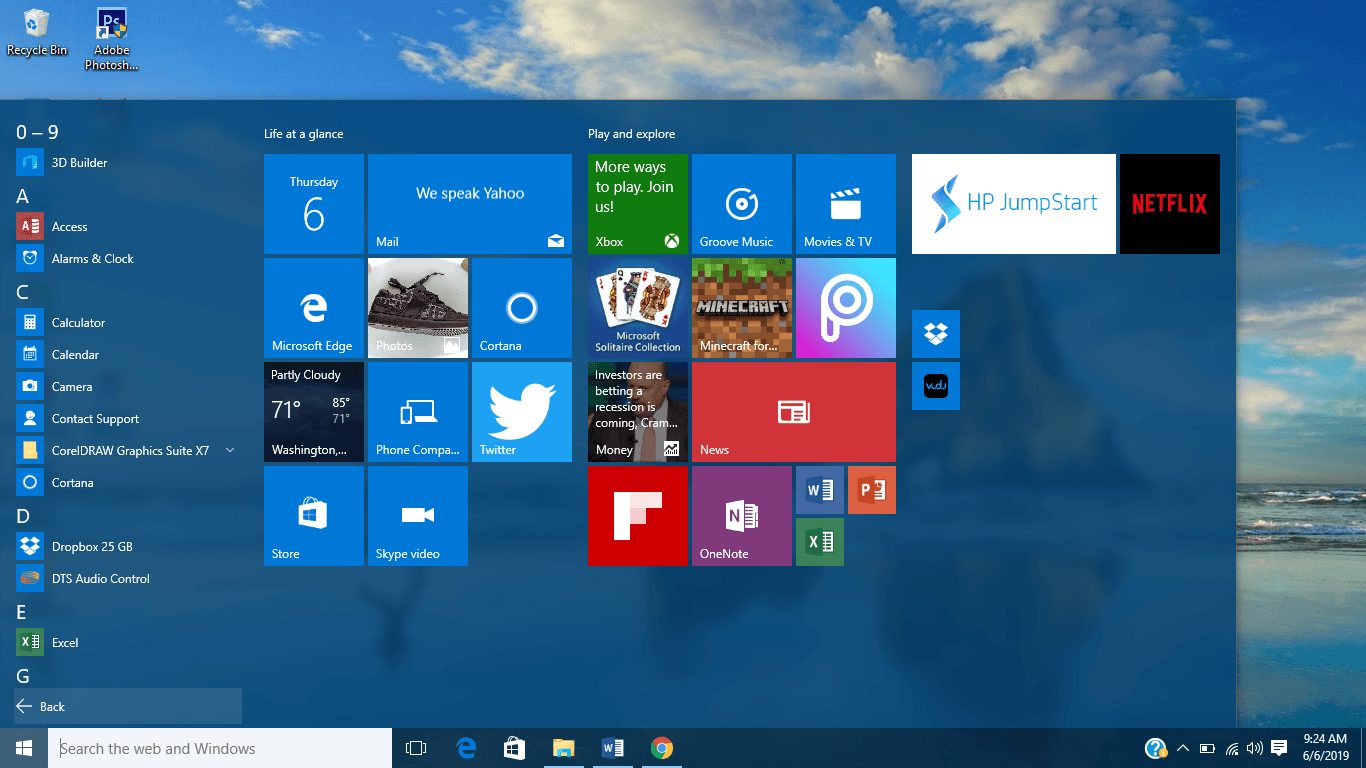Viewport: 1366px width, 768px height.
Task: Click the 'Life at a glance' group title
Action: 303,134
